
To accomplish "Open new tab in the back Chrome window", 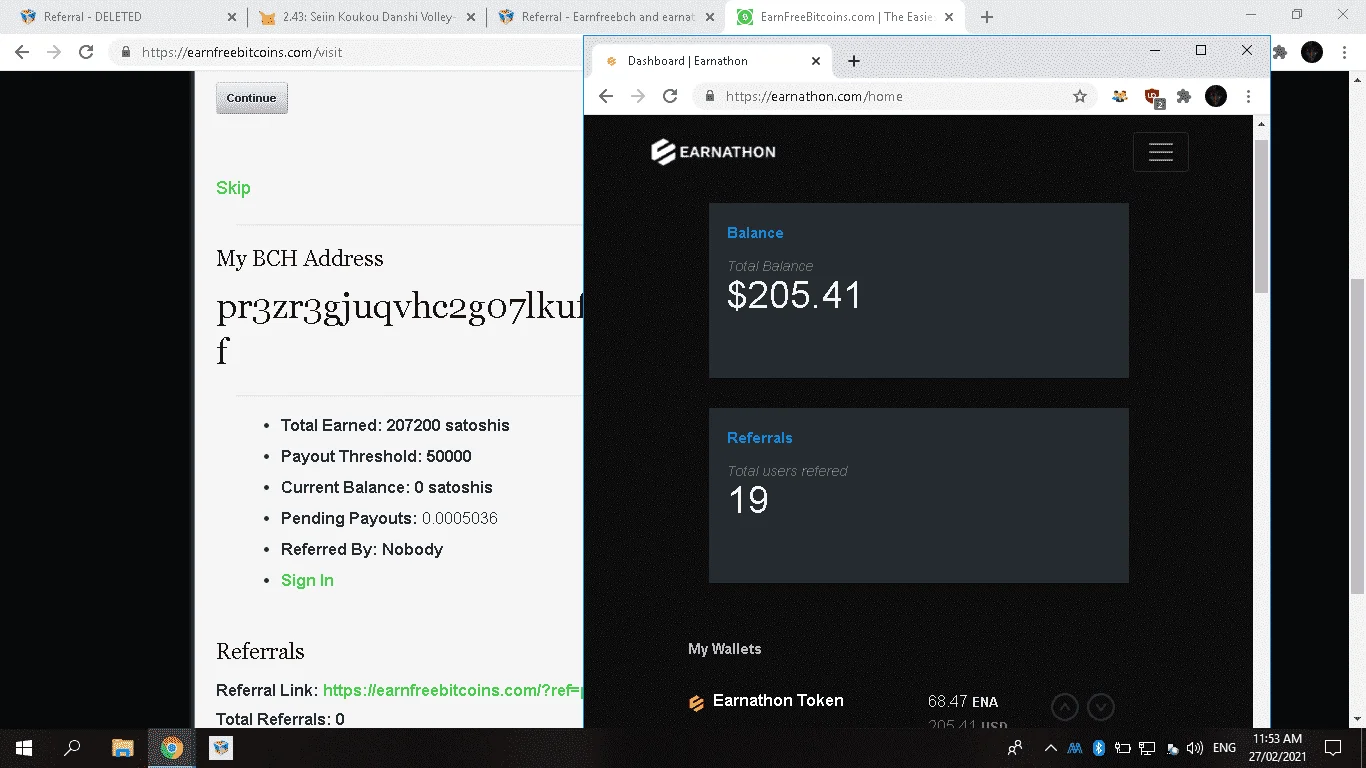I will 987,17.
